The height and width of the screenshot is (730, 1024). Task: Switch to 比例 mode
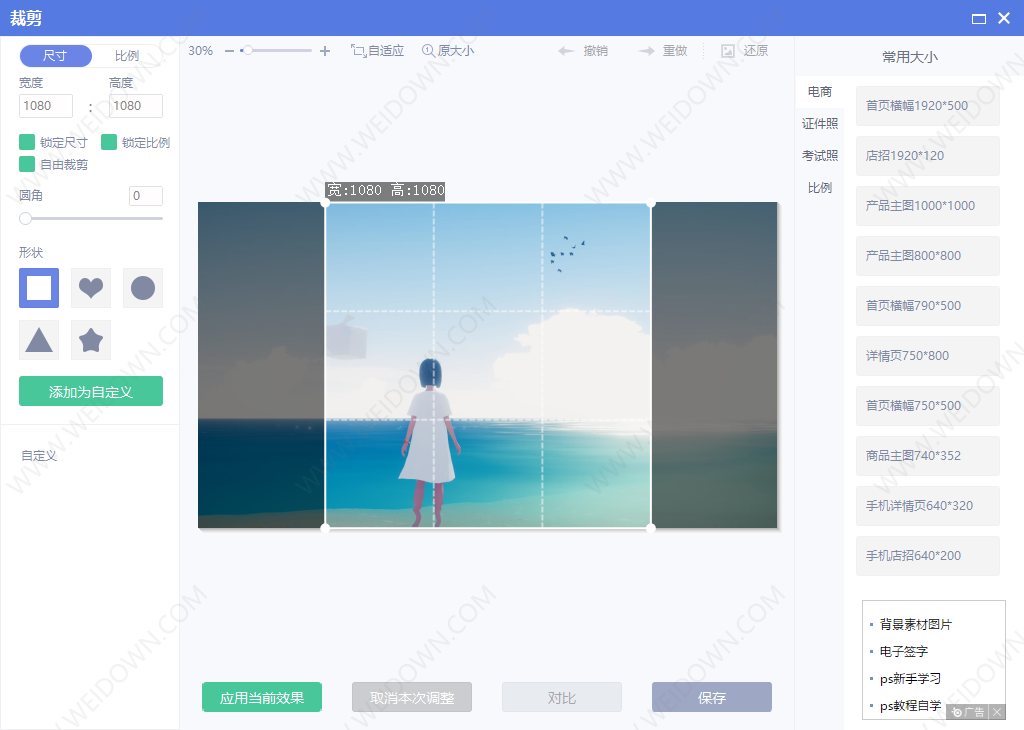pos(127,56)
